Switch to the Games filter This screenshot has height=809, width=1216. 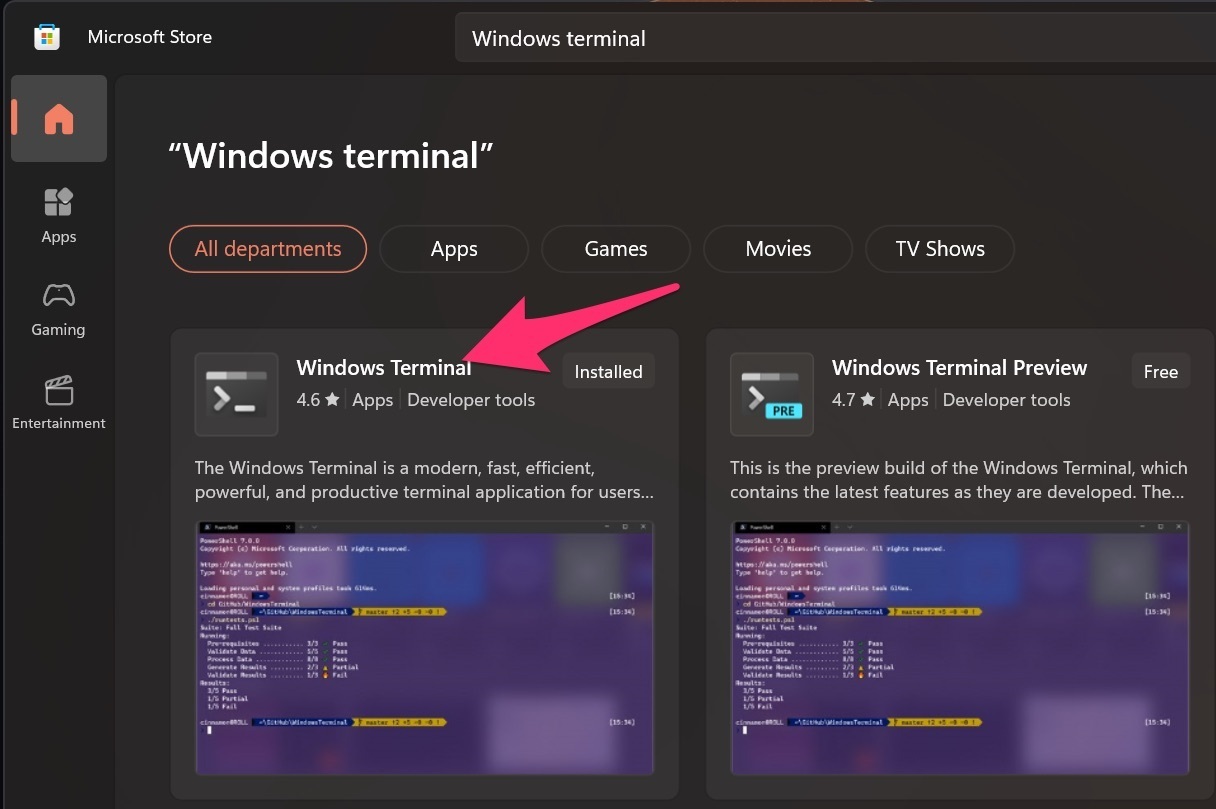click(615, 248)
